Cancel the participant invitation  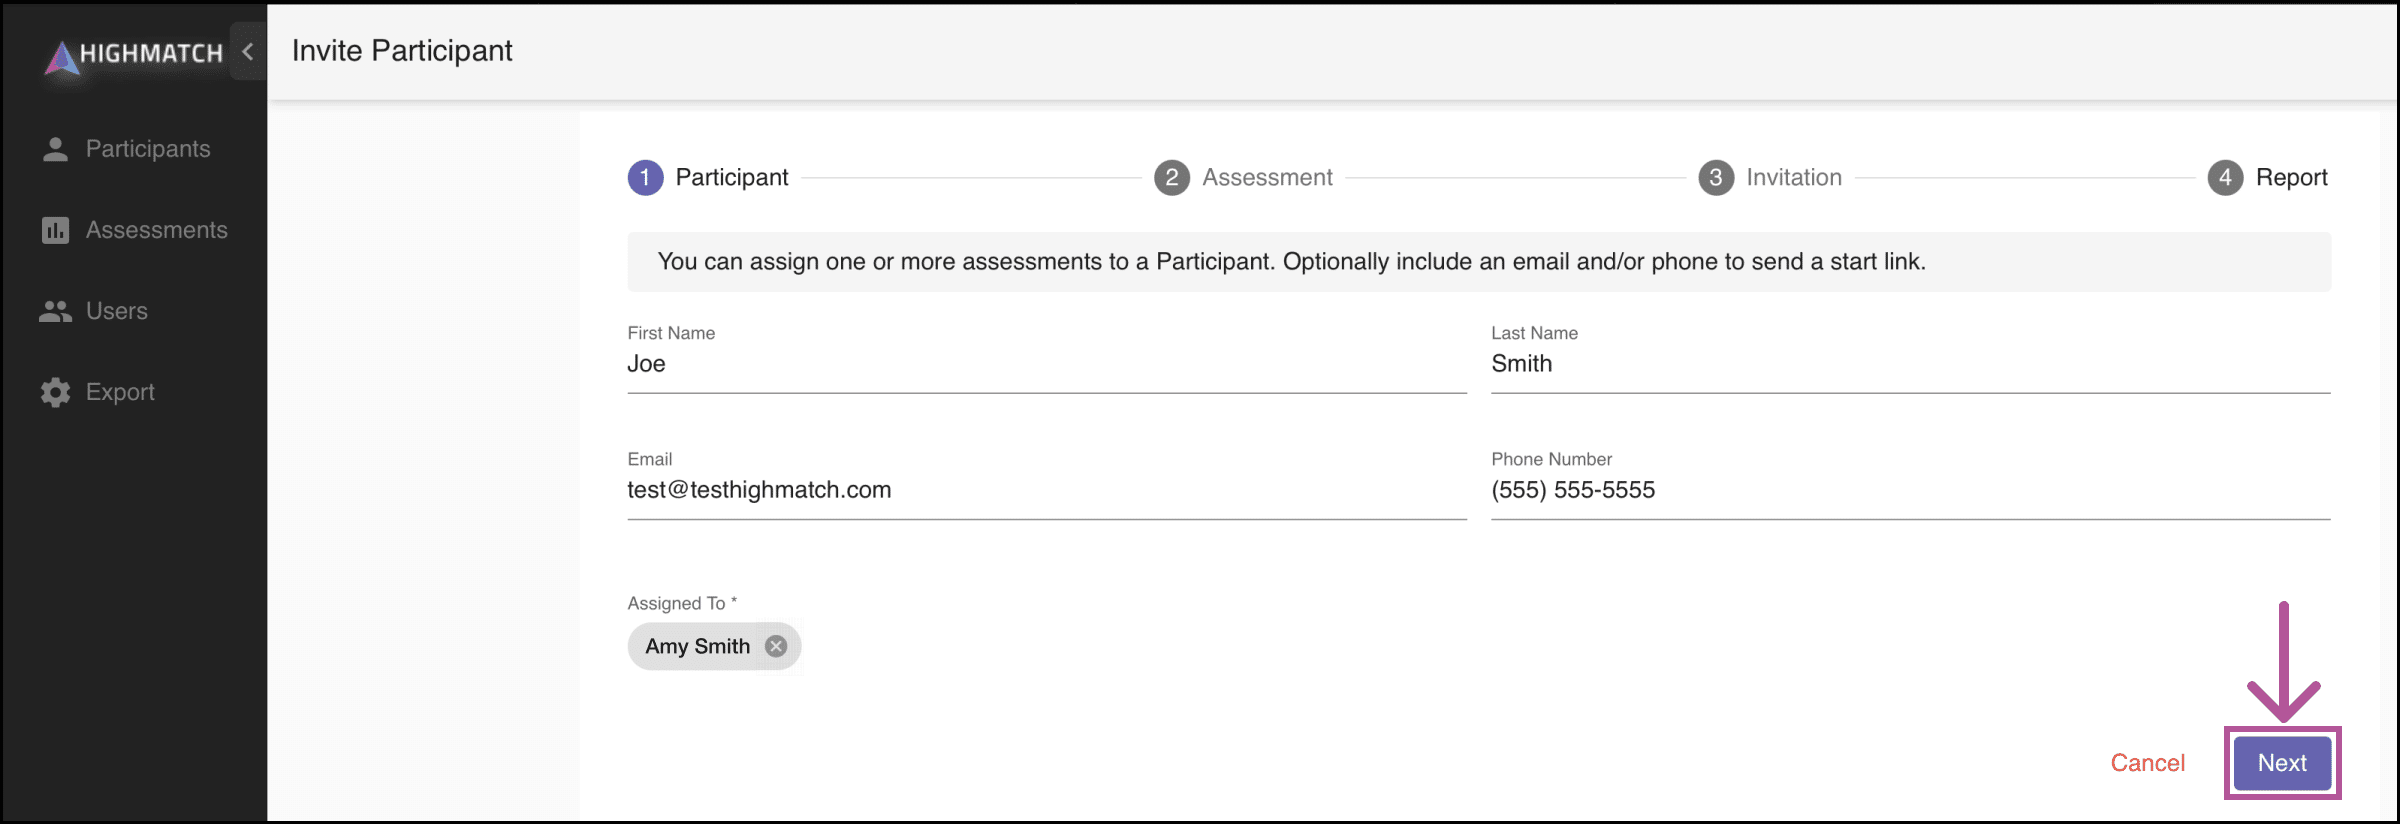[x=2148, y=763]
